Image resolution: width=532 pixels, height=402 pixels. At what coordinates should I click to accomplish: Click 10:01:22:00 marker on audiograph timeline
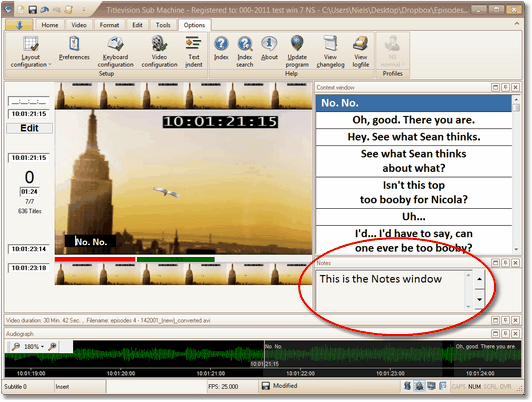[x=300, y=374]
